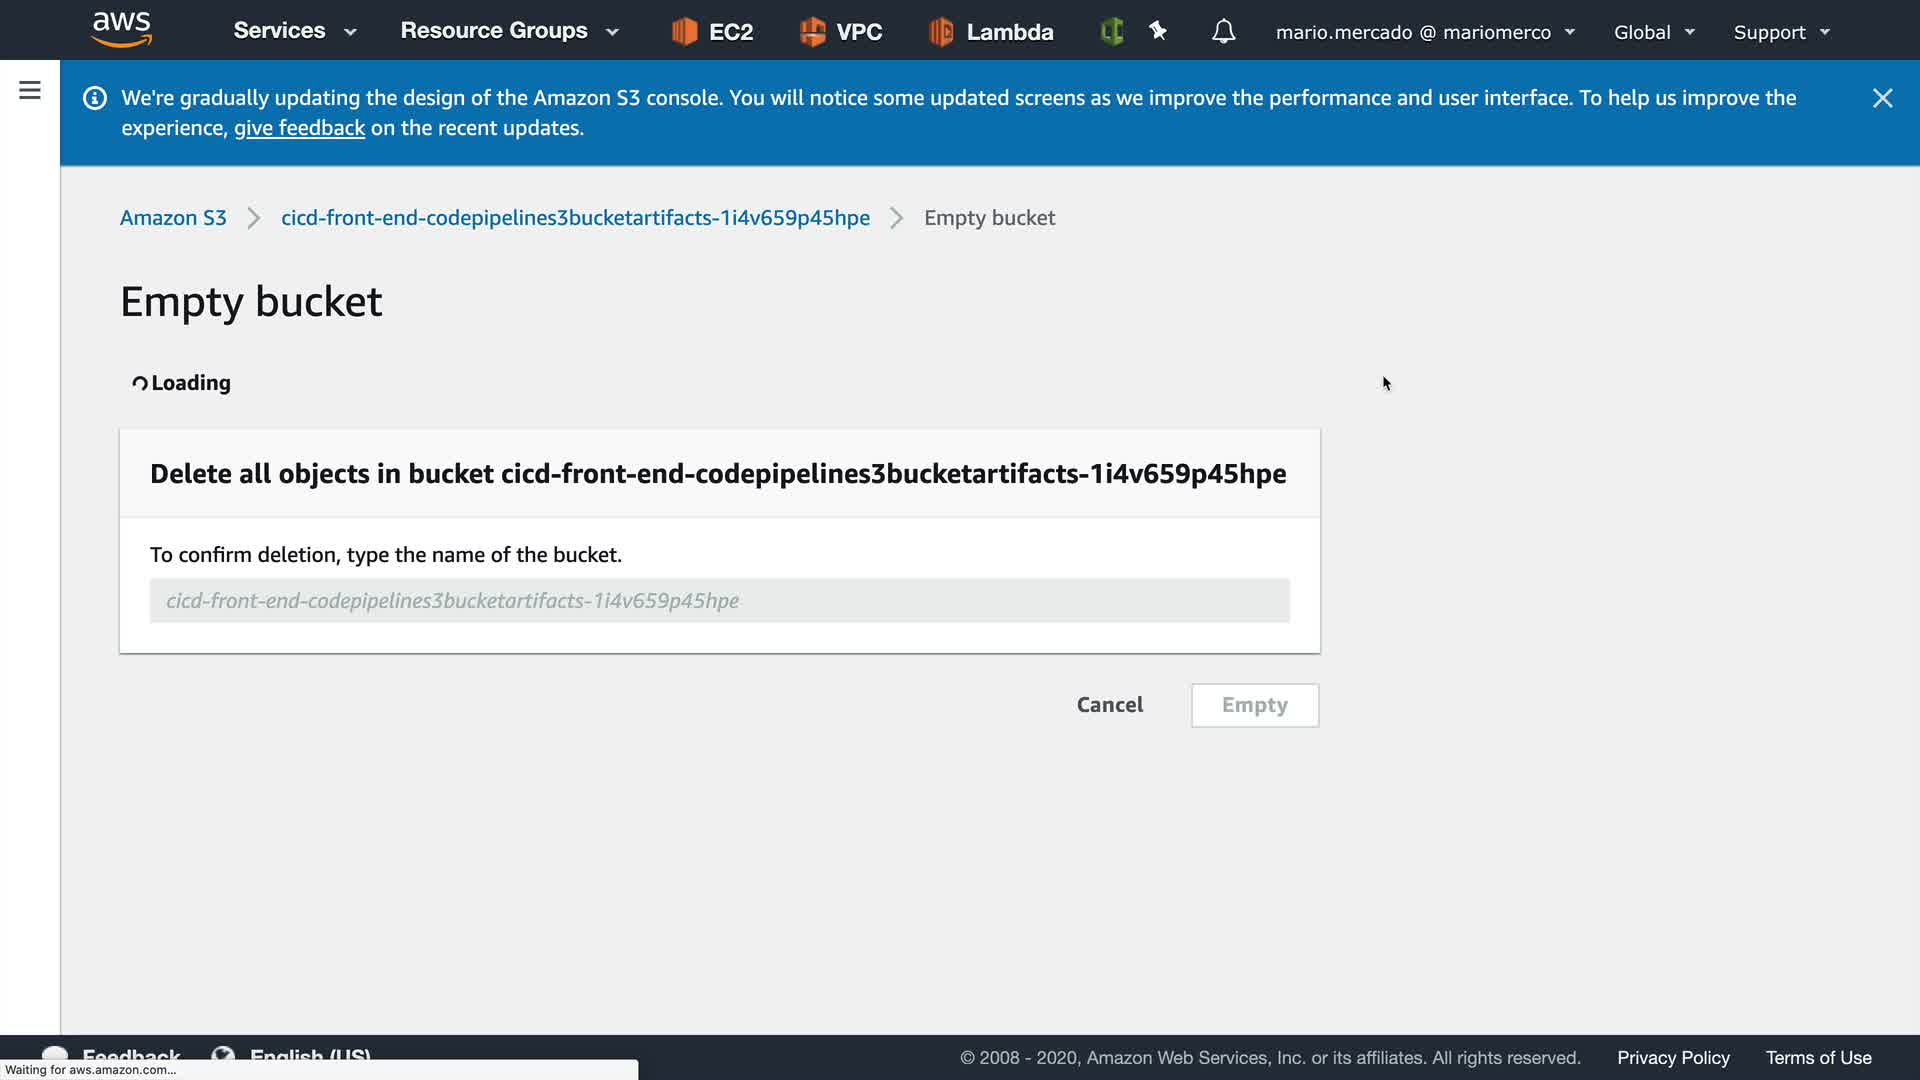Screen dimensions: 1920x1080
Task: Go to the Amazon S3 breadcrumb link
Action: 173,218
